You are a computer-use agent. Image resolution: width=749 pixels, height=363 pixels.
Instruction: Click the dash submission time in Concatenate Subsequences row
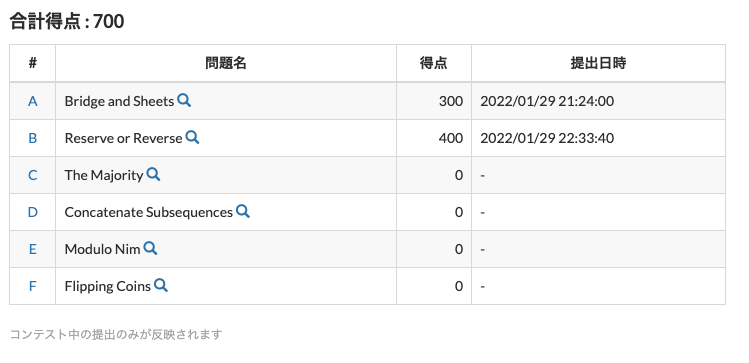[482, 212]
